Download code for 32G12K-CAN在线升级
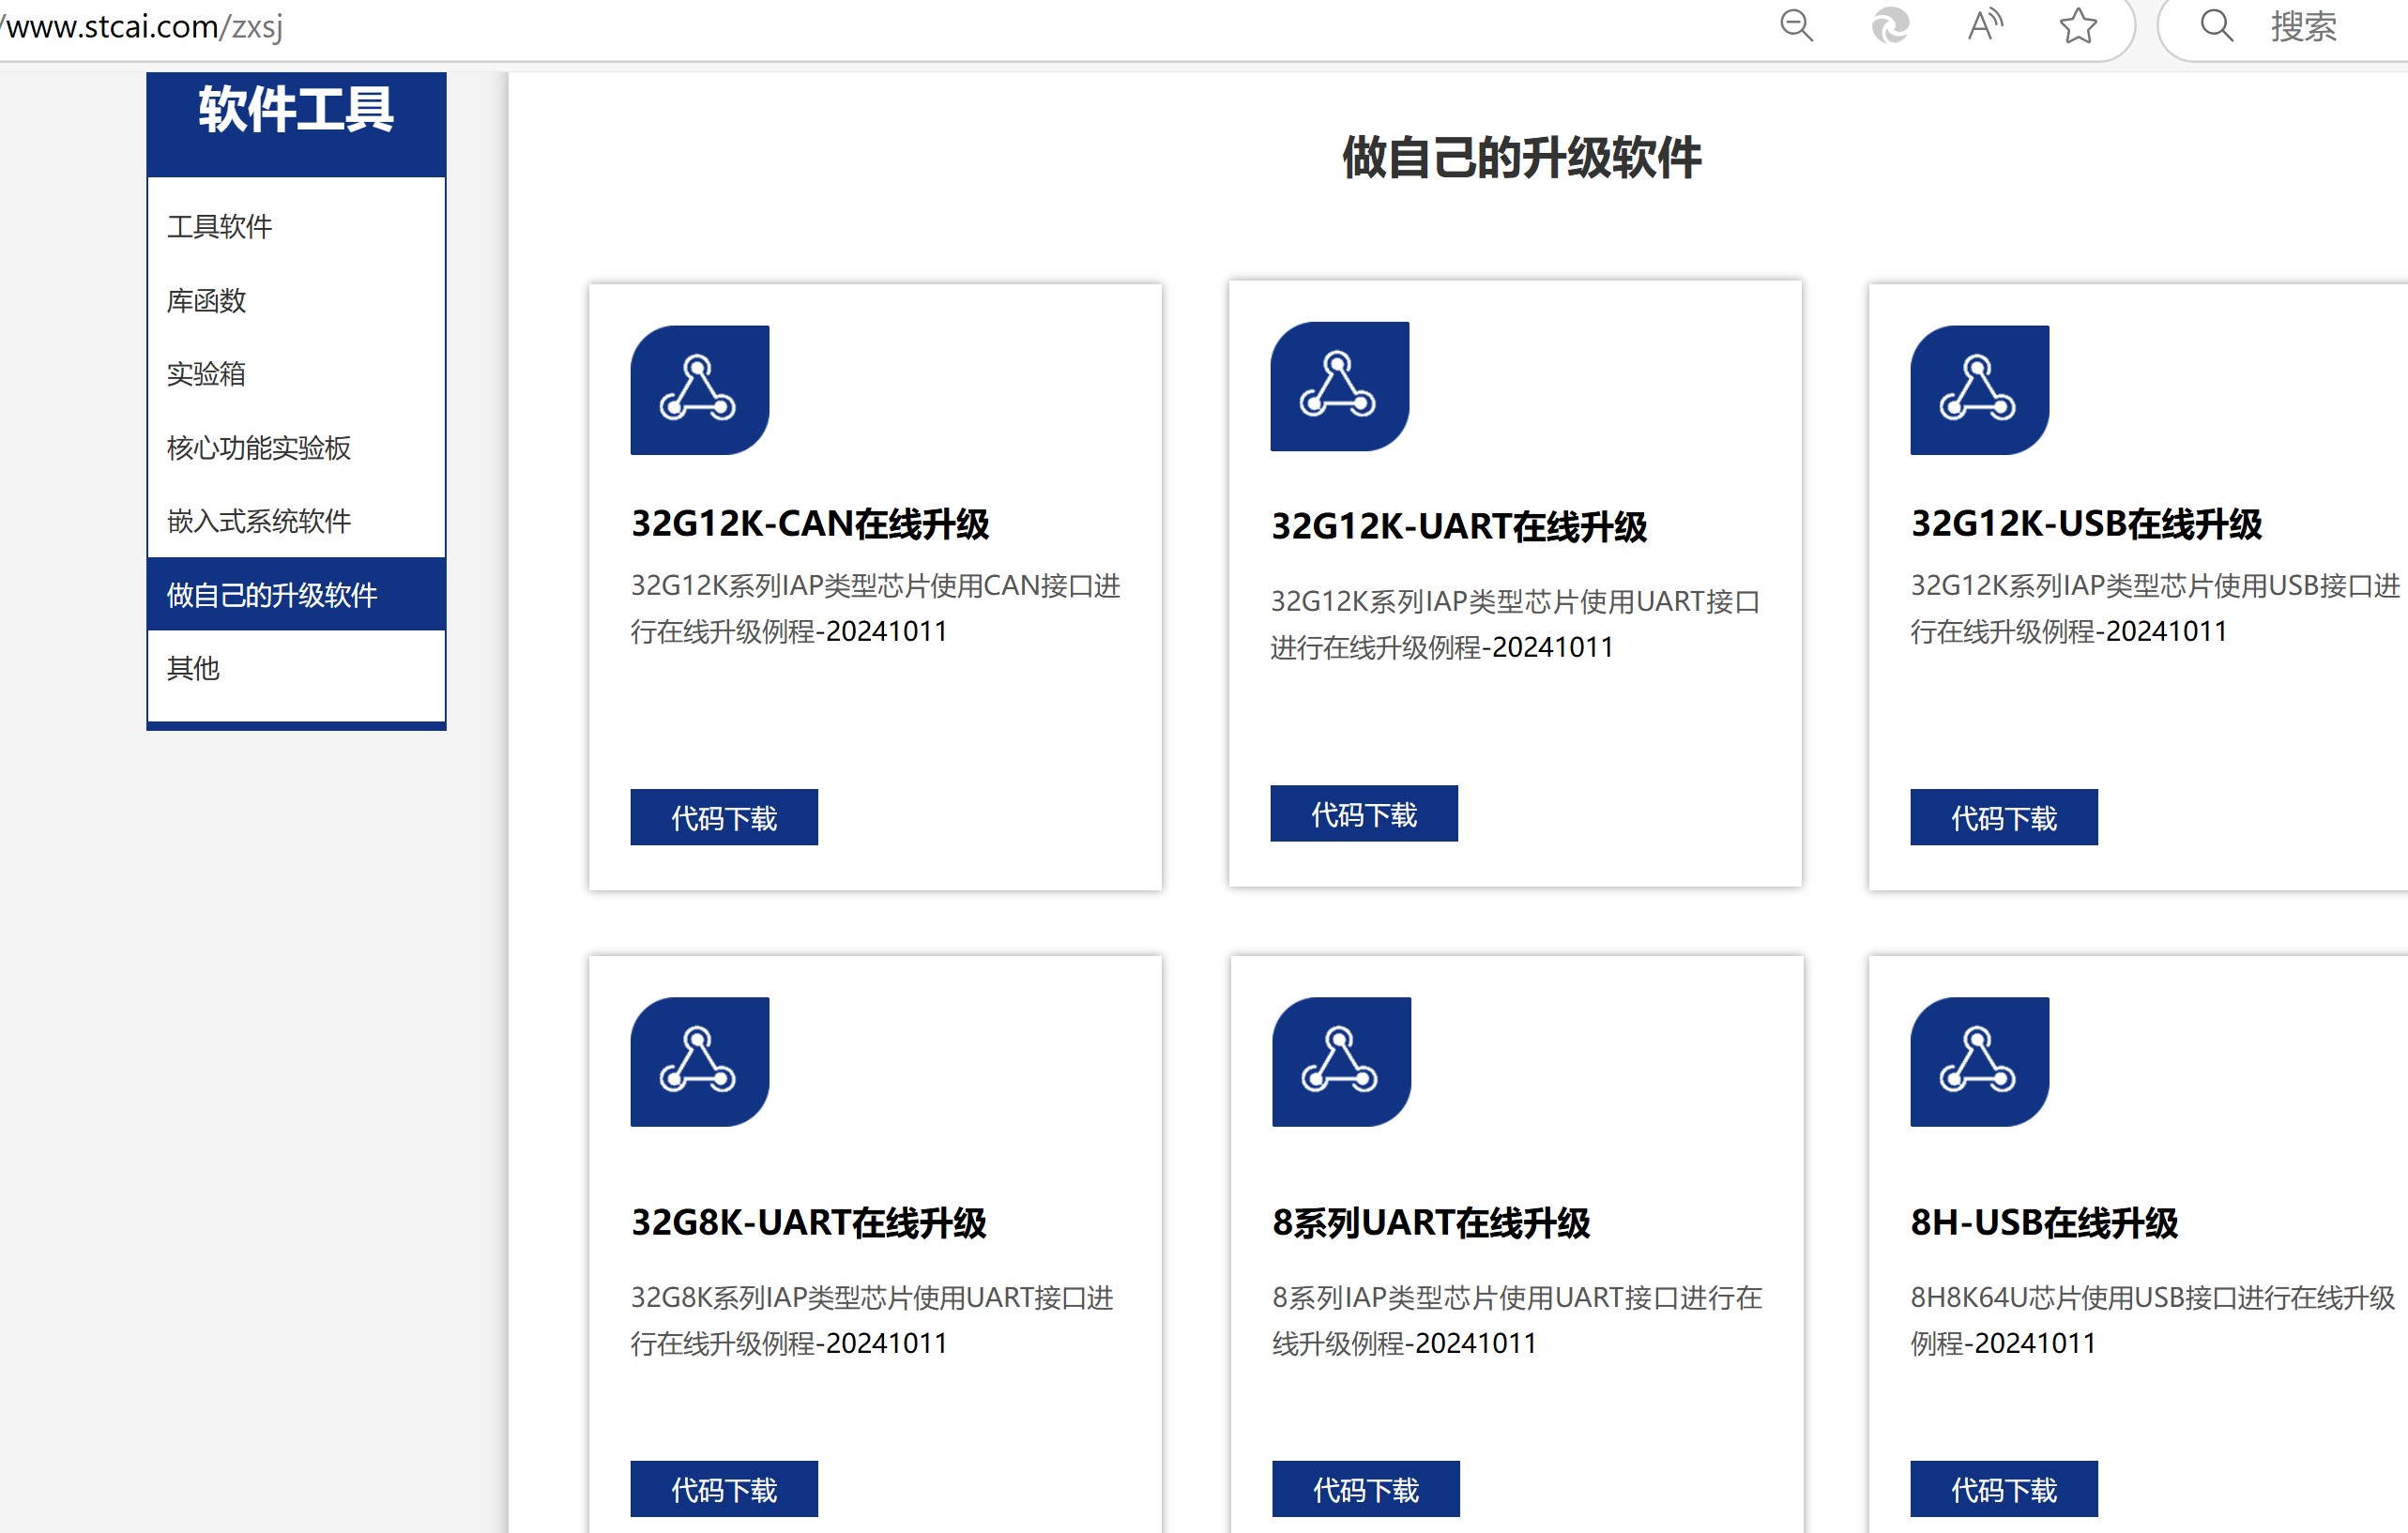 pyautogui.click(x=723, y=818)
